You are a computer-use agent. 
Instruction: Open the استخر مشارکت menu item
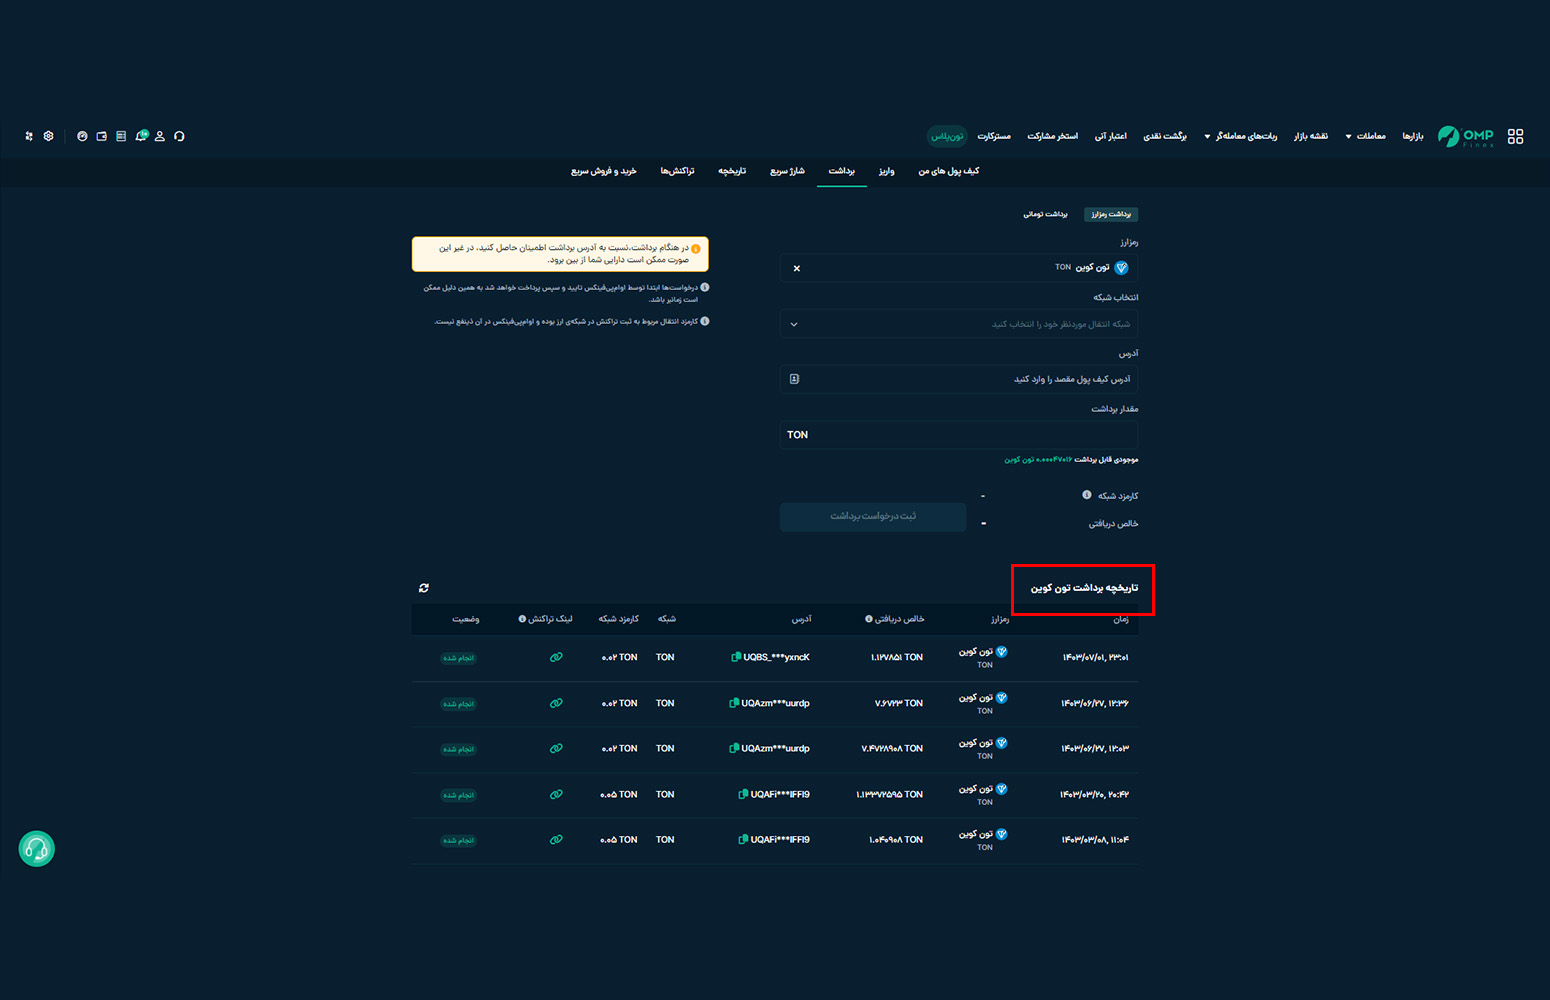click(1053, 136)
